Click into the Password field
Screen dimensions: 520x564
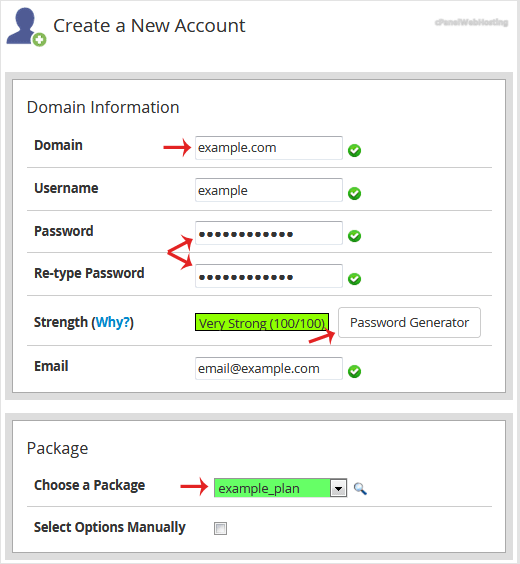point(269,233)
